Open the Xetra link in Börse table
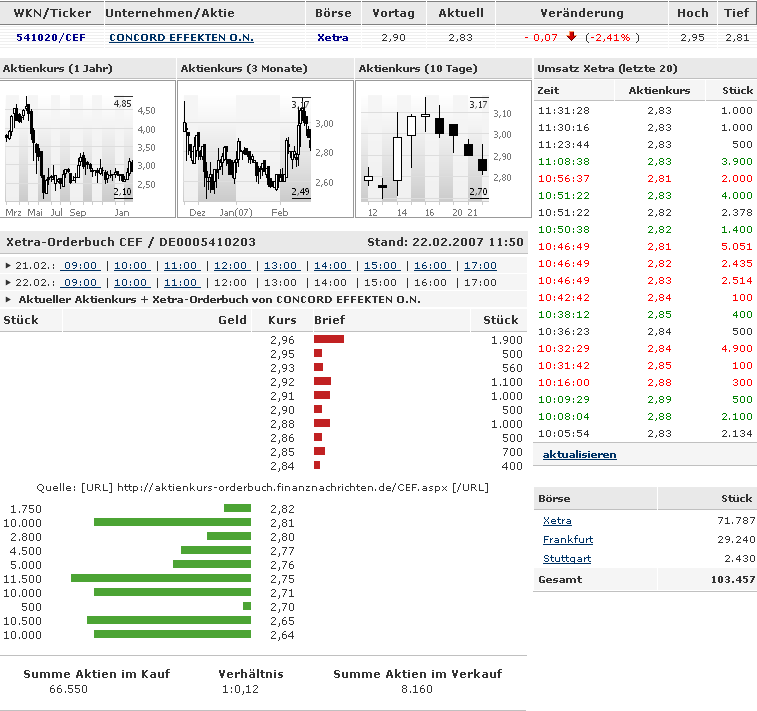This screenshot has height=711, width=757. tap(557, 520)
